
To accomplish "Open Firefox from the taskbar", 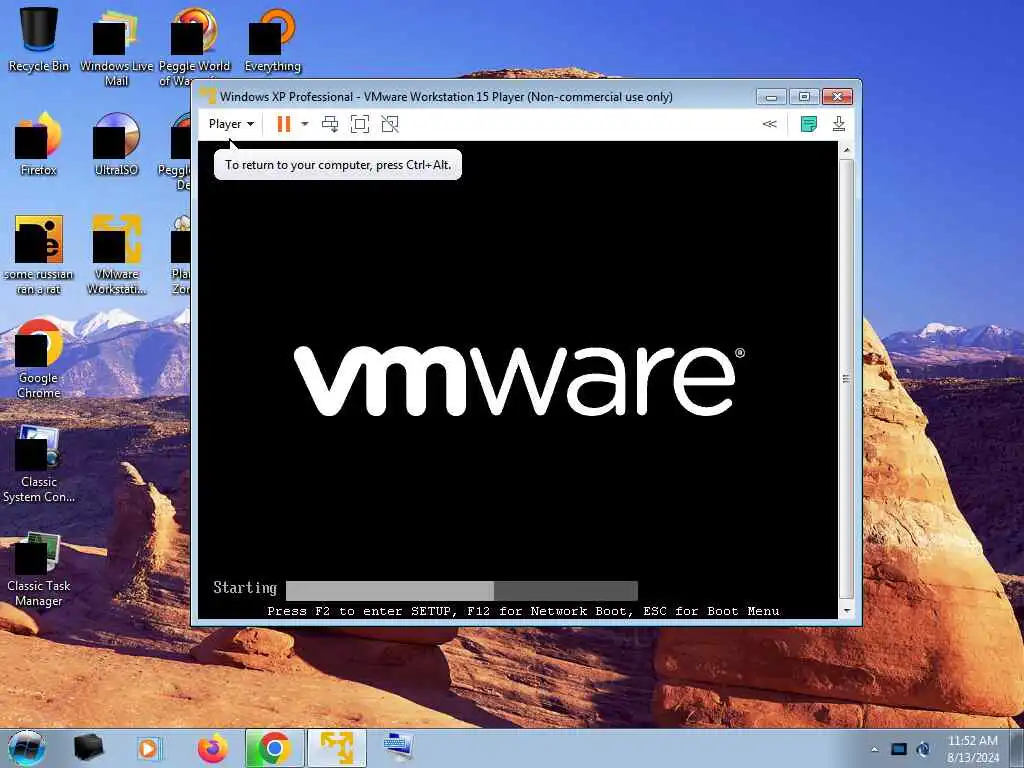I will pos(212,748).
